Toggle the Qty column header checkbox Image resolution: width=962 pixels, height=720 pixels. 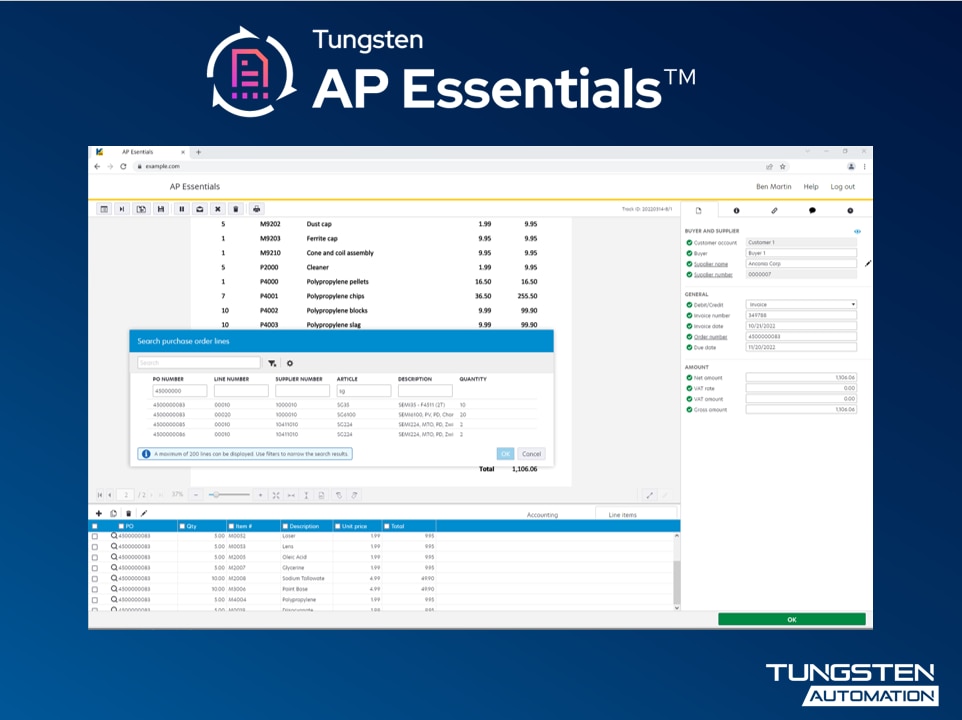tap(182, 526)
